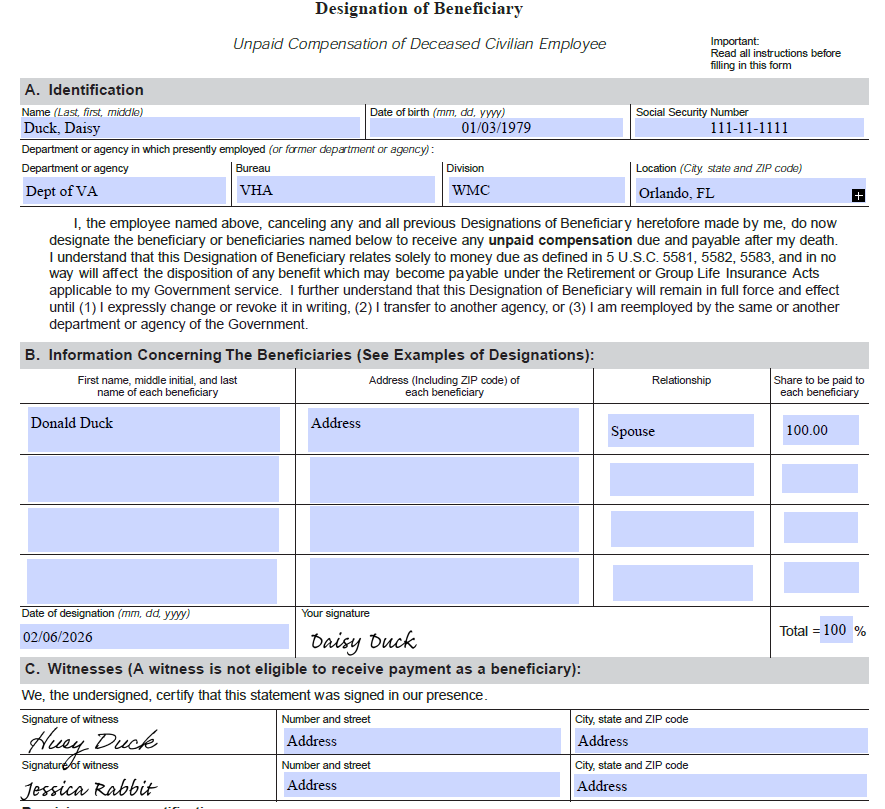This screenshot has height=809, width=885.
Task: Select the Location field with Orlando, FL
Action: (x=750, y=191)
